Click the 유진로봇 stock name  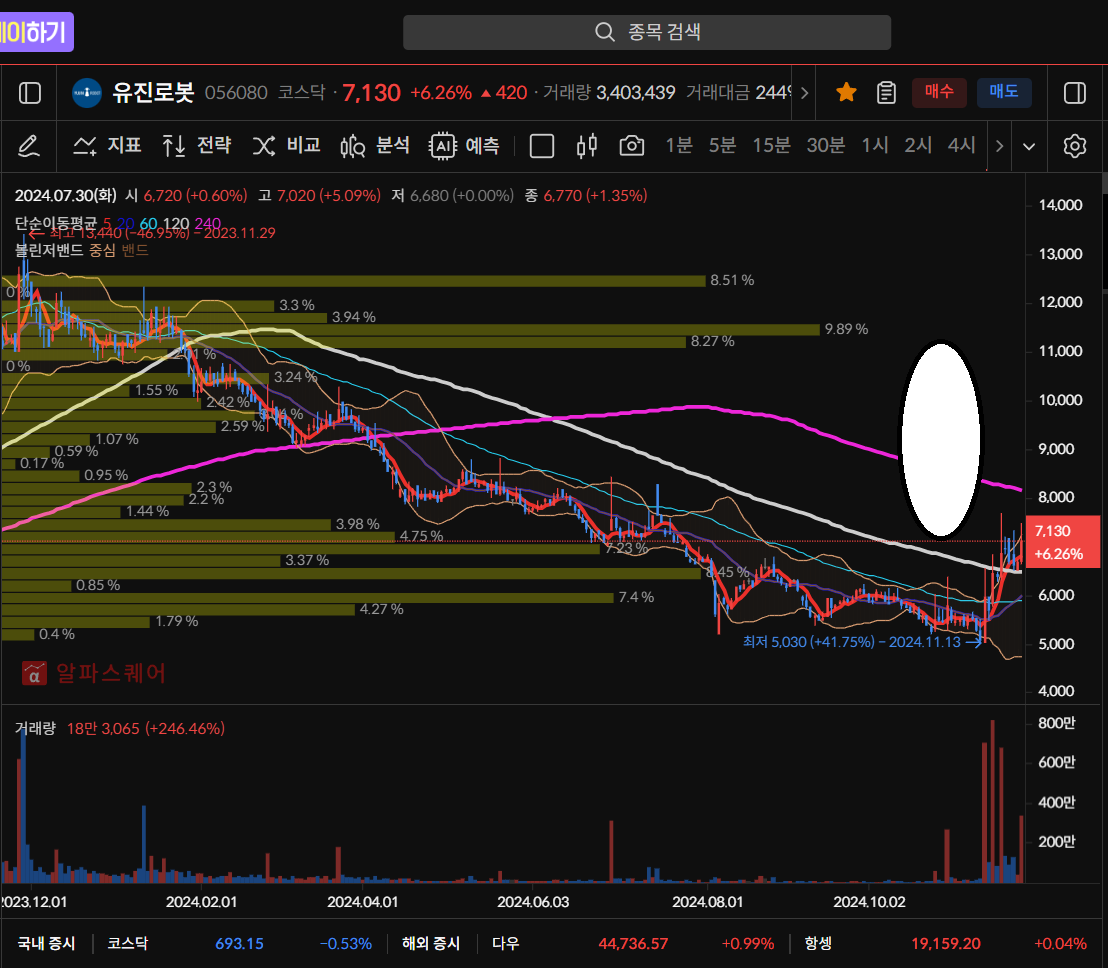point(153,93)
